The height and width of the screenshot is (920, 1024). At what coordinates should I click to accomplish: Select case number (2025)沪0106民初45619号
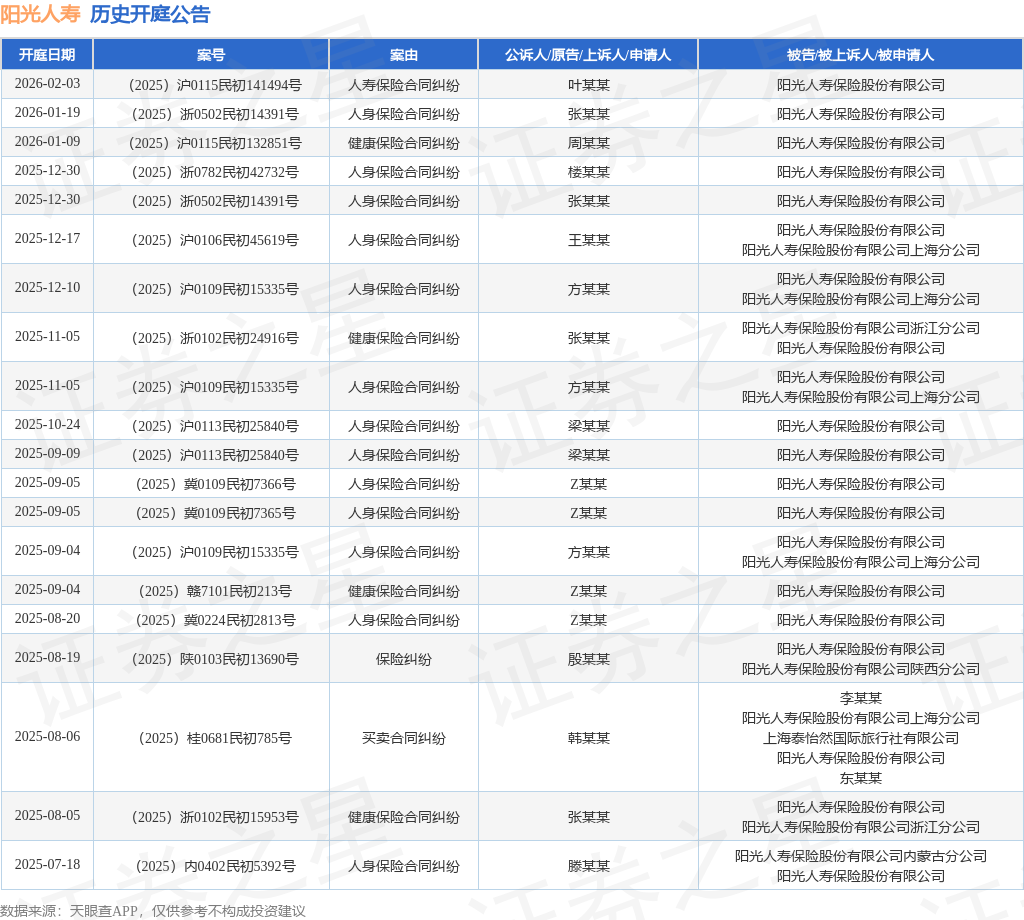[211, 240]
